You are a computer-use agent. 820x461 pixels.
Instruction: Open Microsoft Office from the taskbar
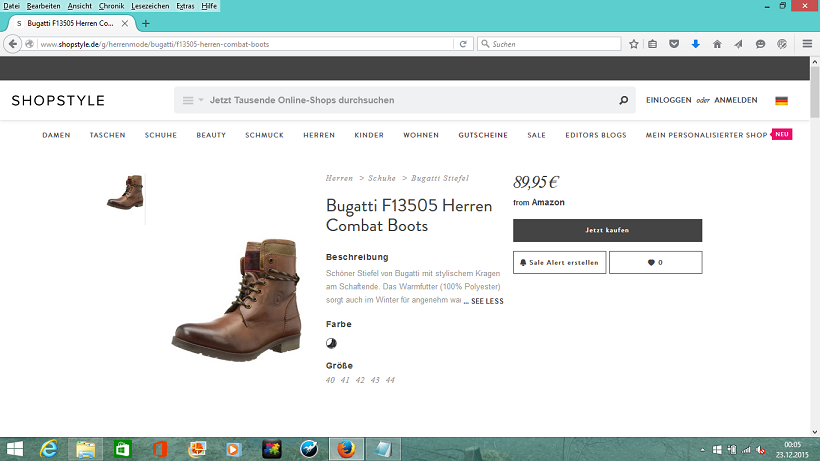click(x=160, y=449)
